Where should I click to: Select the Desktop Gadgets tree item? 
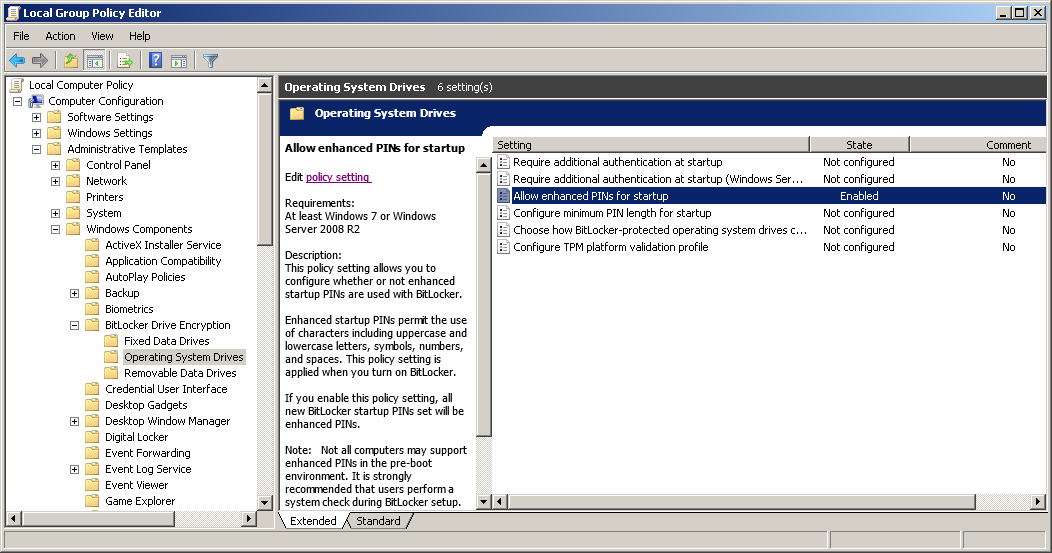[x=146, y=405]
